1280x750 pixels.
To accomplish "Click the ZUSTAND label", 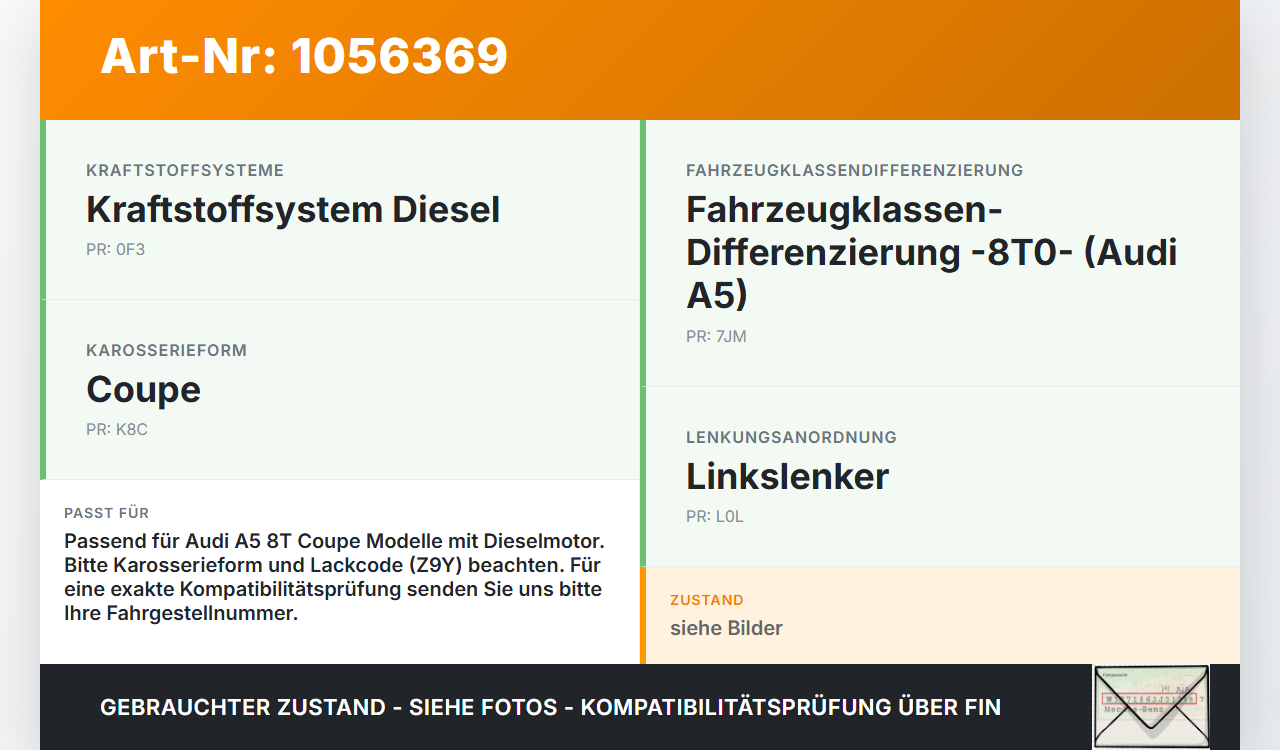I will (707, 600).
